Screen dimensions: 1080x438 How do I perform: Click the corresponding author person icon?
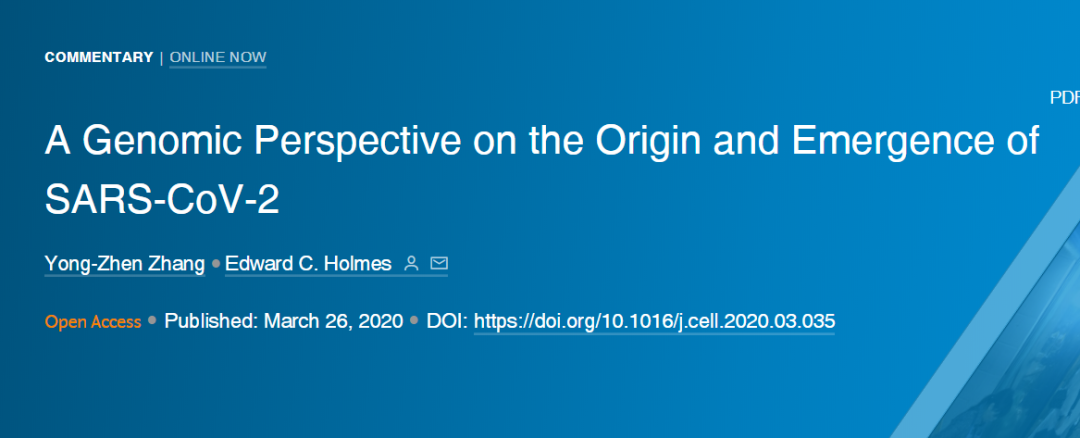(x=411, y=263)
